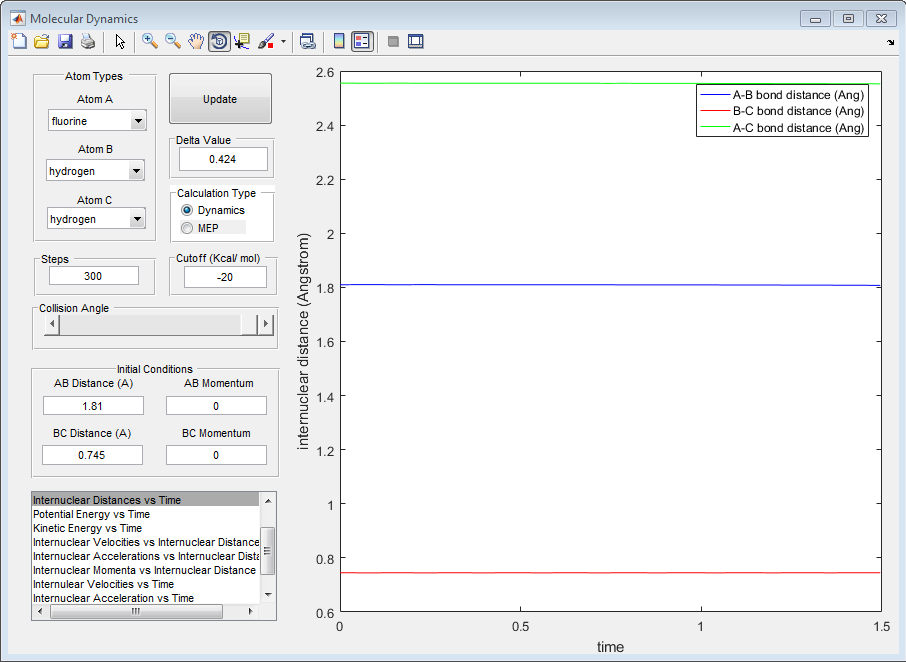Open the Atom A fluorine dropdown
Screen dimensions: 906x662
138,121
